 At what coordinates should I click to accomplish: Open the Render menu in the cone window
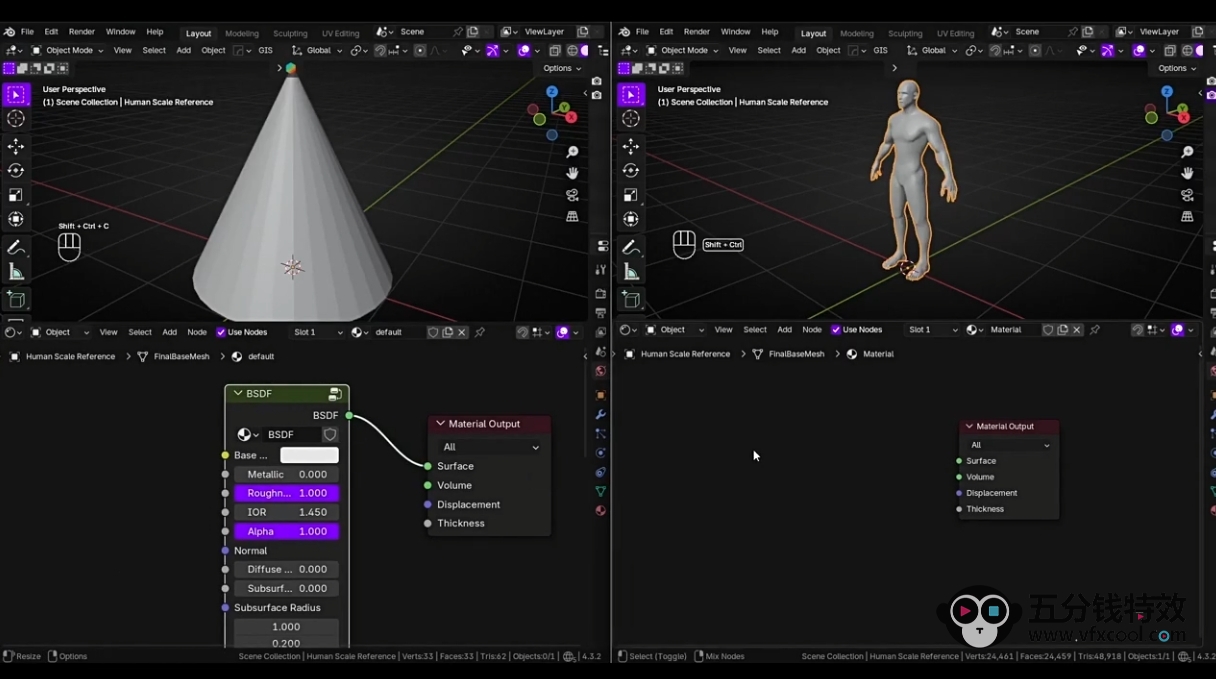[x=82, y=32]
